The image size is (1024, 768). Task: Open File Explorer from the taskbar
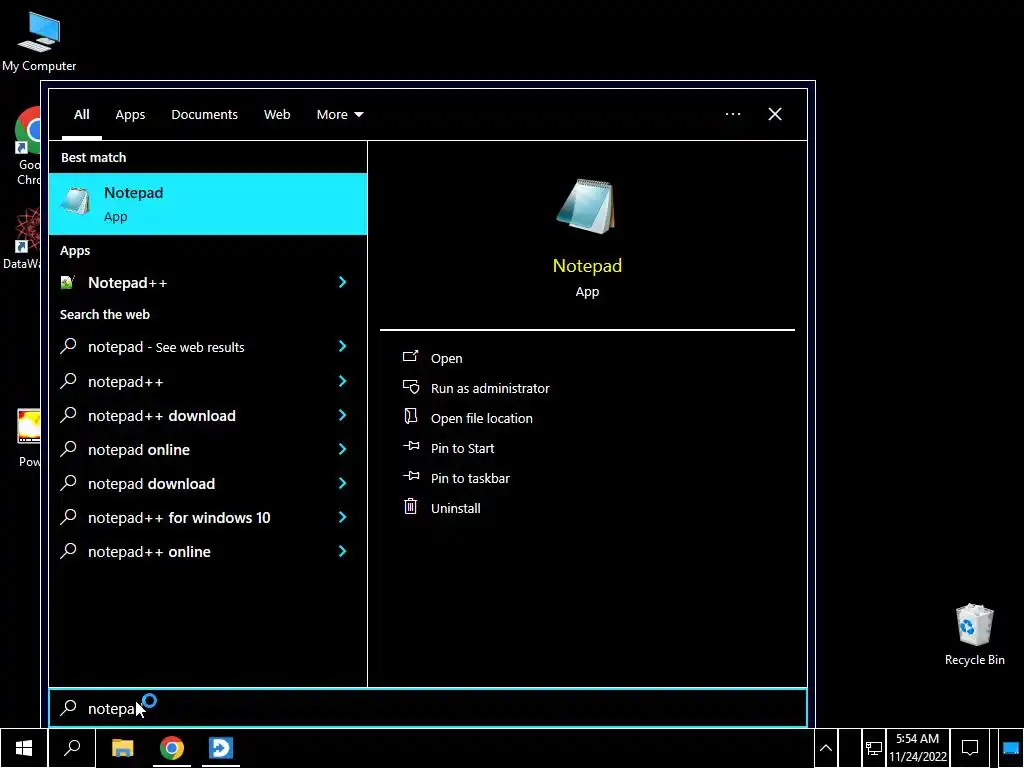click(122, 748)
